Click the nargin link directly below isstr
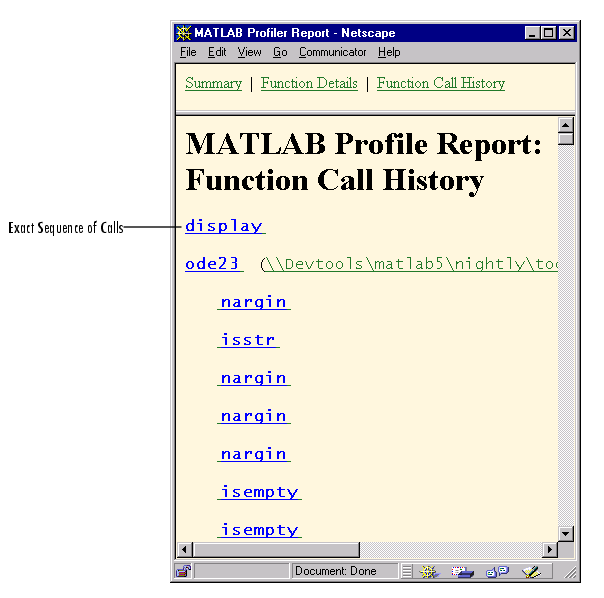 pos(254,378)
